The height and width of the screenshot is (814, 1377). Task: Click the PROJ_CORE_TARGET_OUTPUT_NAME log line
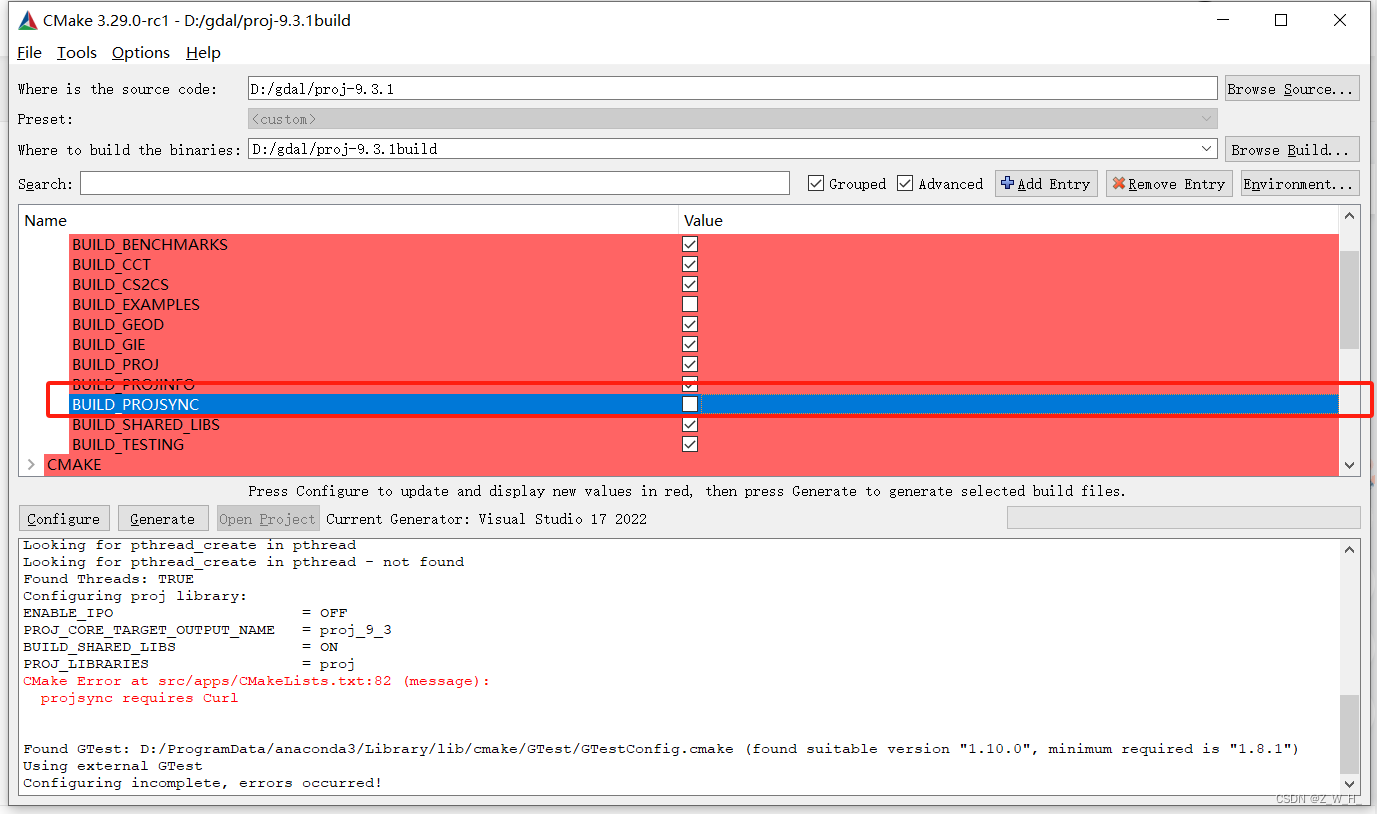[x=207, y=630]
